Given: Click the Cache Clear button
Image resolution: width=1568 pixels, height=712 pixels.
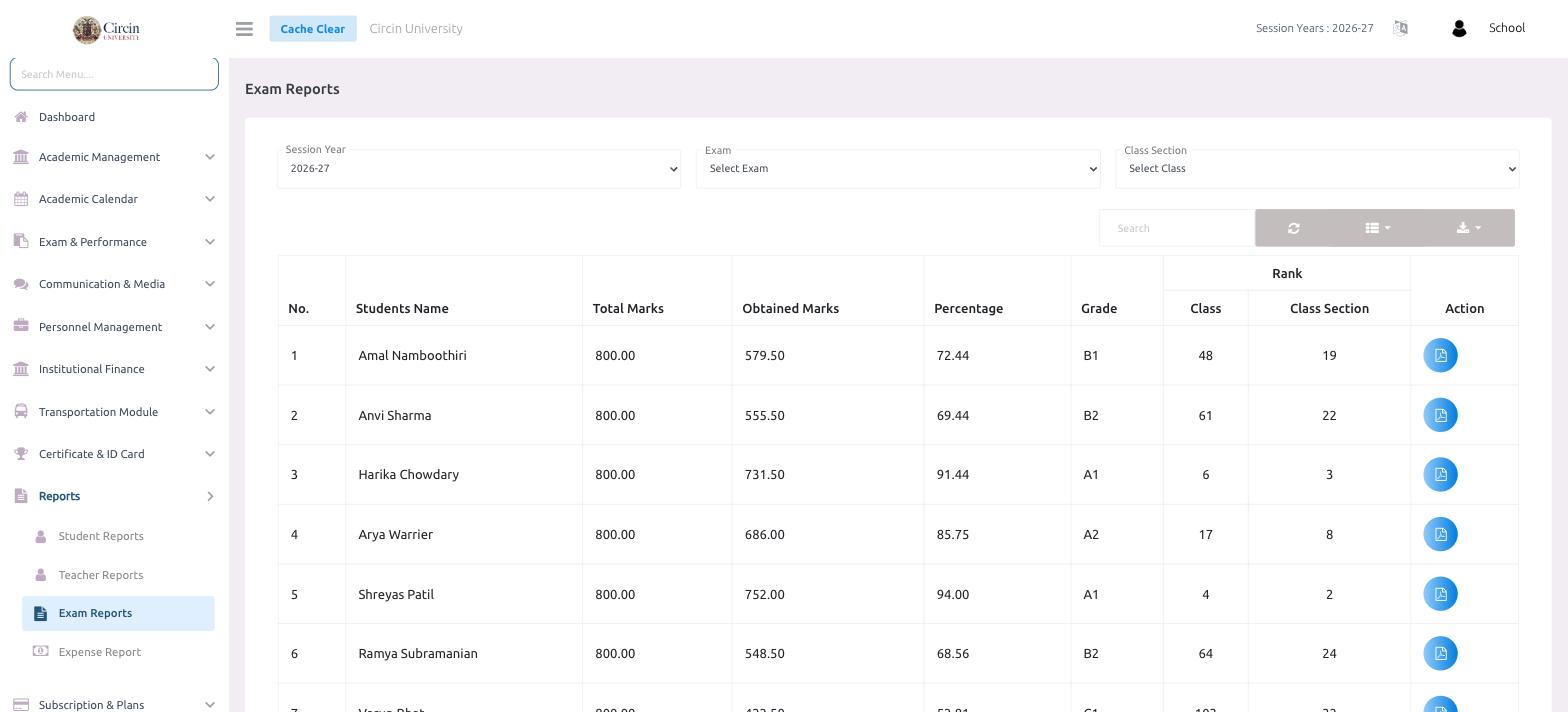Looking at the screenshot, I should [312, 29].
